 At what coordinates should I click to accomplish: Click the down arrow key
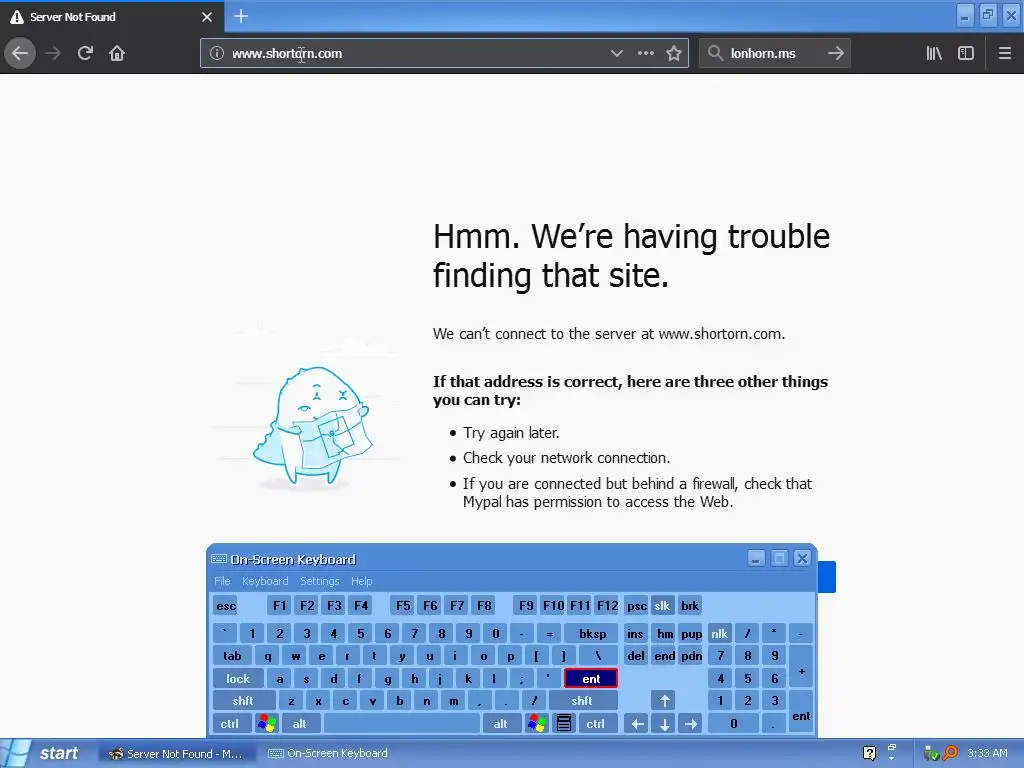coord(665,724)
